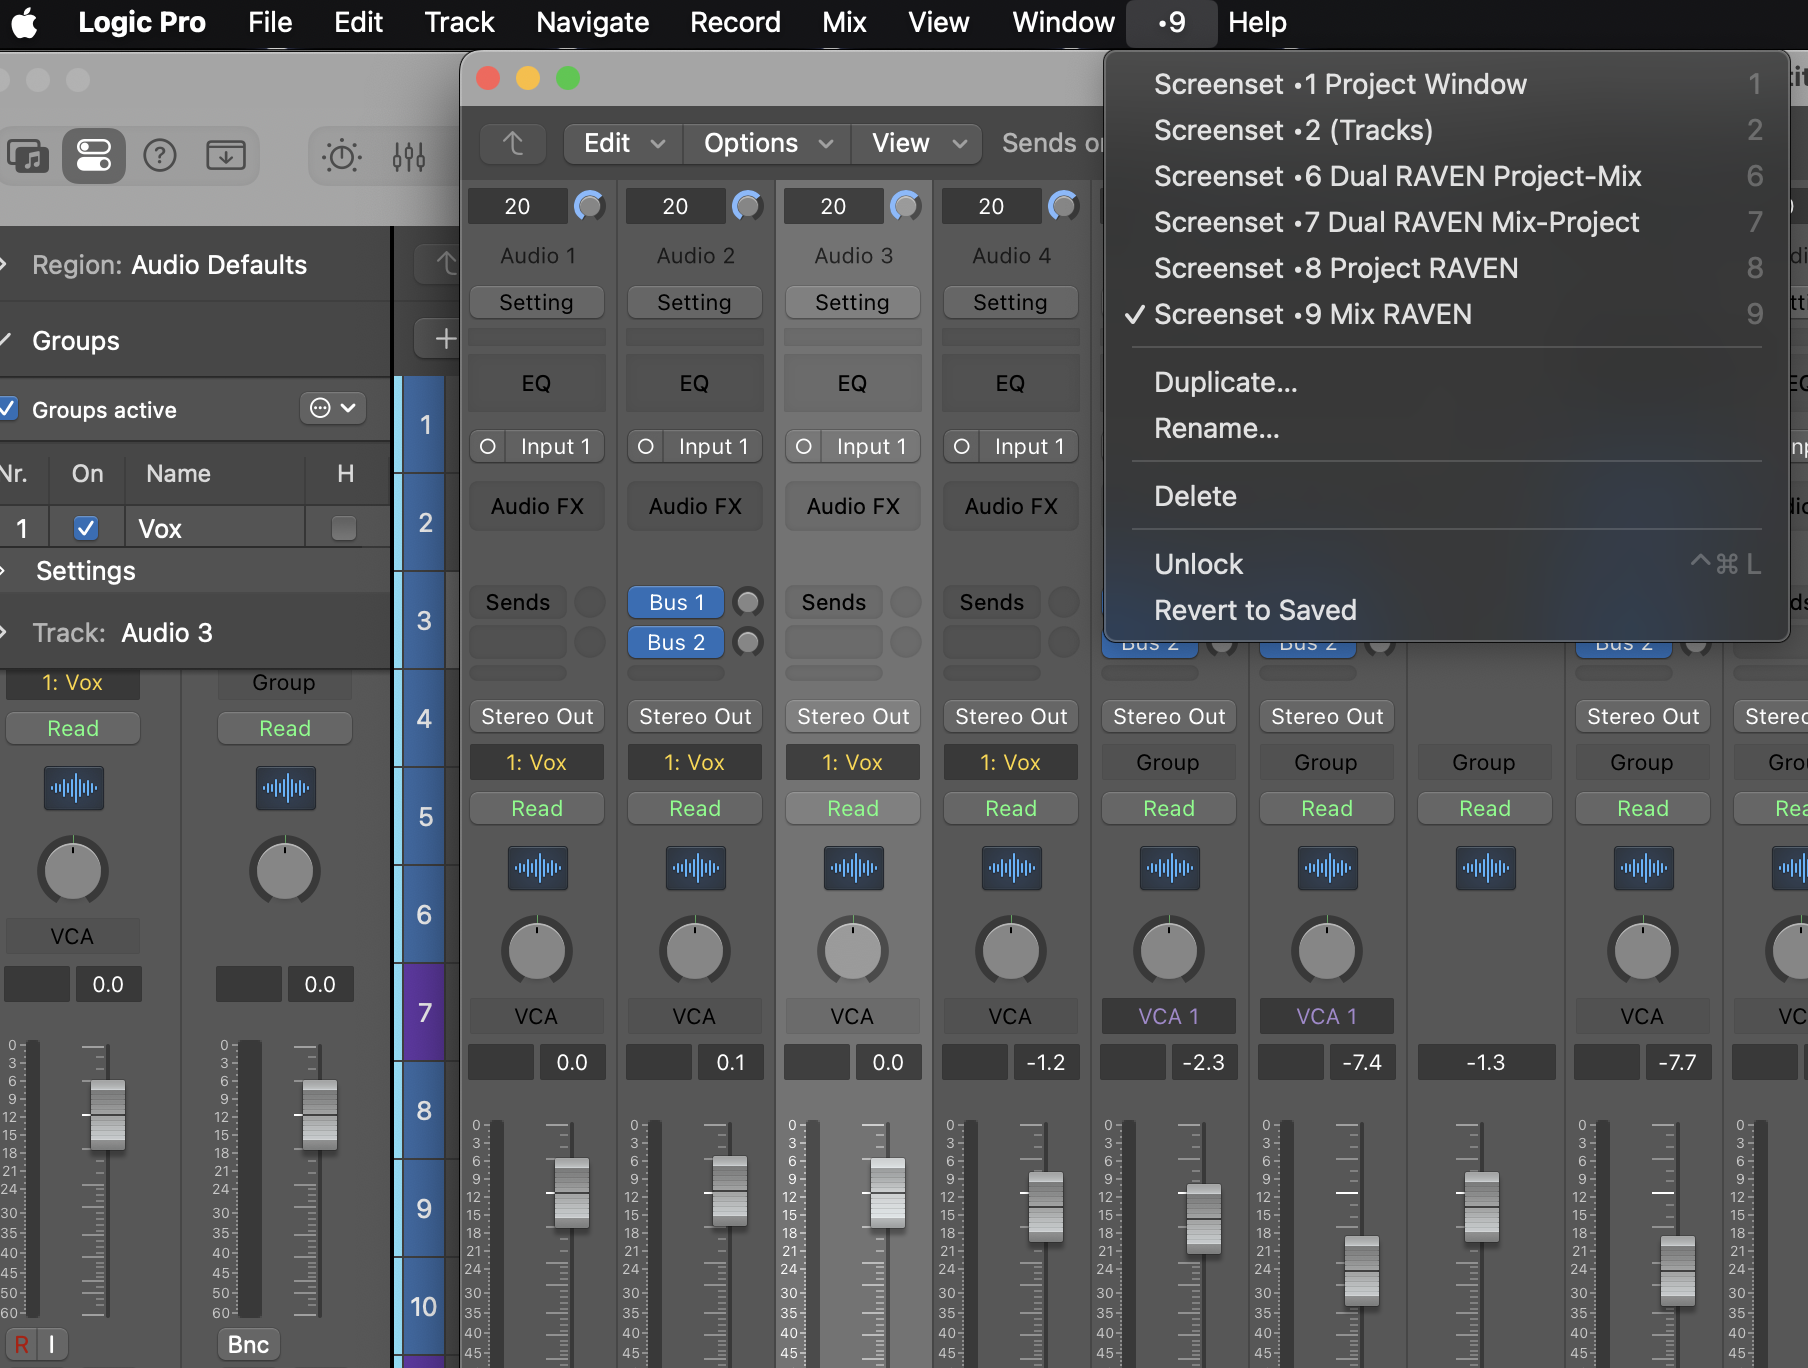Open the Track menu in menu bar
The width and height of the screenshot is (1808, 1368).
(x=459, y=22)
